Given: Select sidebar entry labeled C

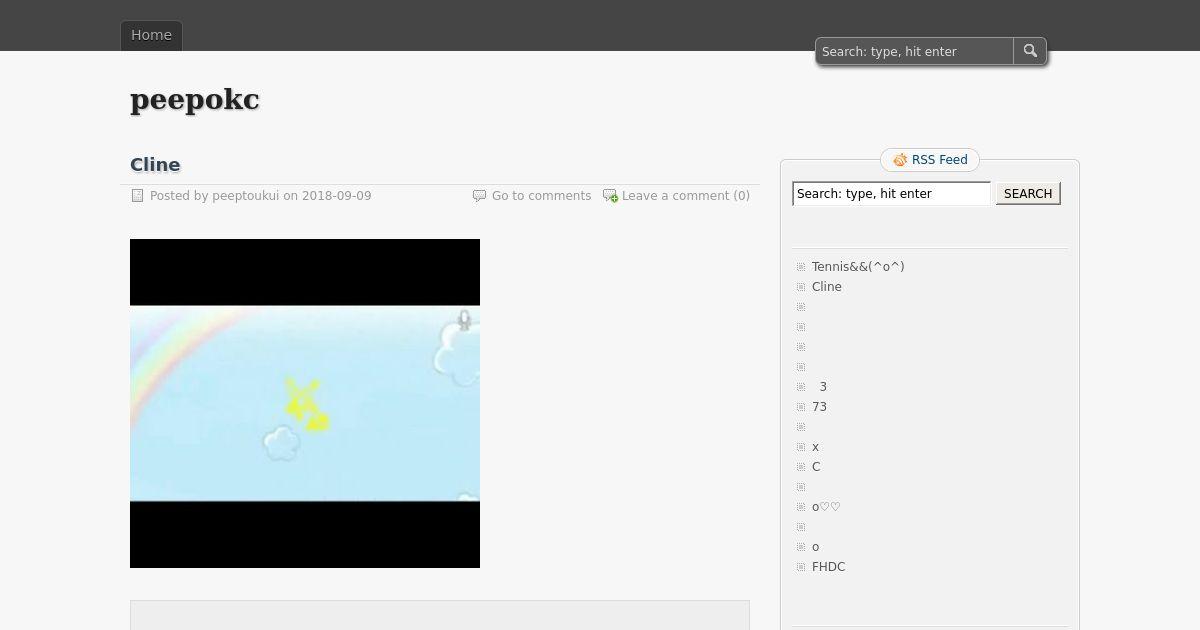Looking at the screenshot, I should (x=816, y=467).
